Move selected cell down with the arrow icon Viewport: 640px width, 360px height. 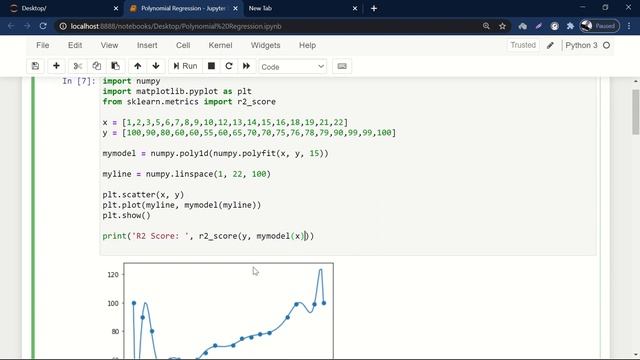156,66
